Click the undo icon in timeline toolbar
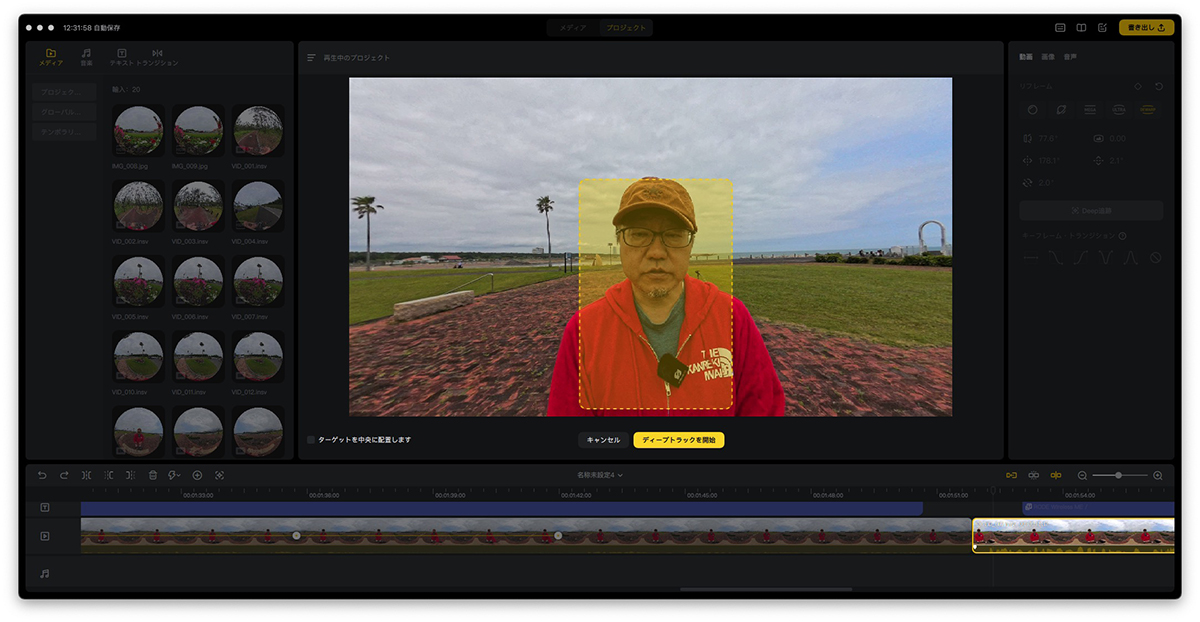 coord(42,475)
